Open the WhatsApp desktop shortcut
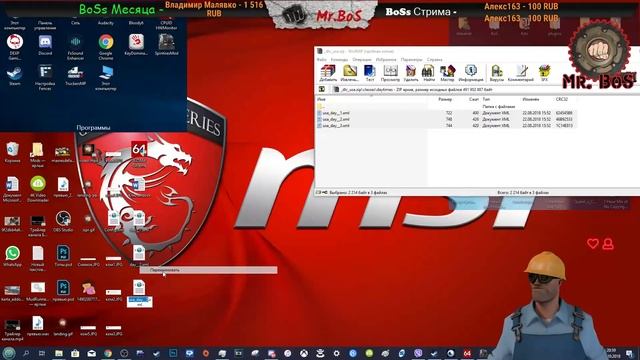640x360 pixels. [x=12, y=256]
